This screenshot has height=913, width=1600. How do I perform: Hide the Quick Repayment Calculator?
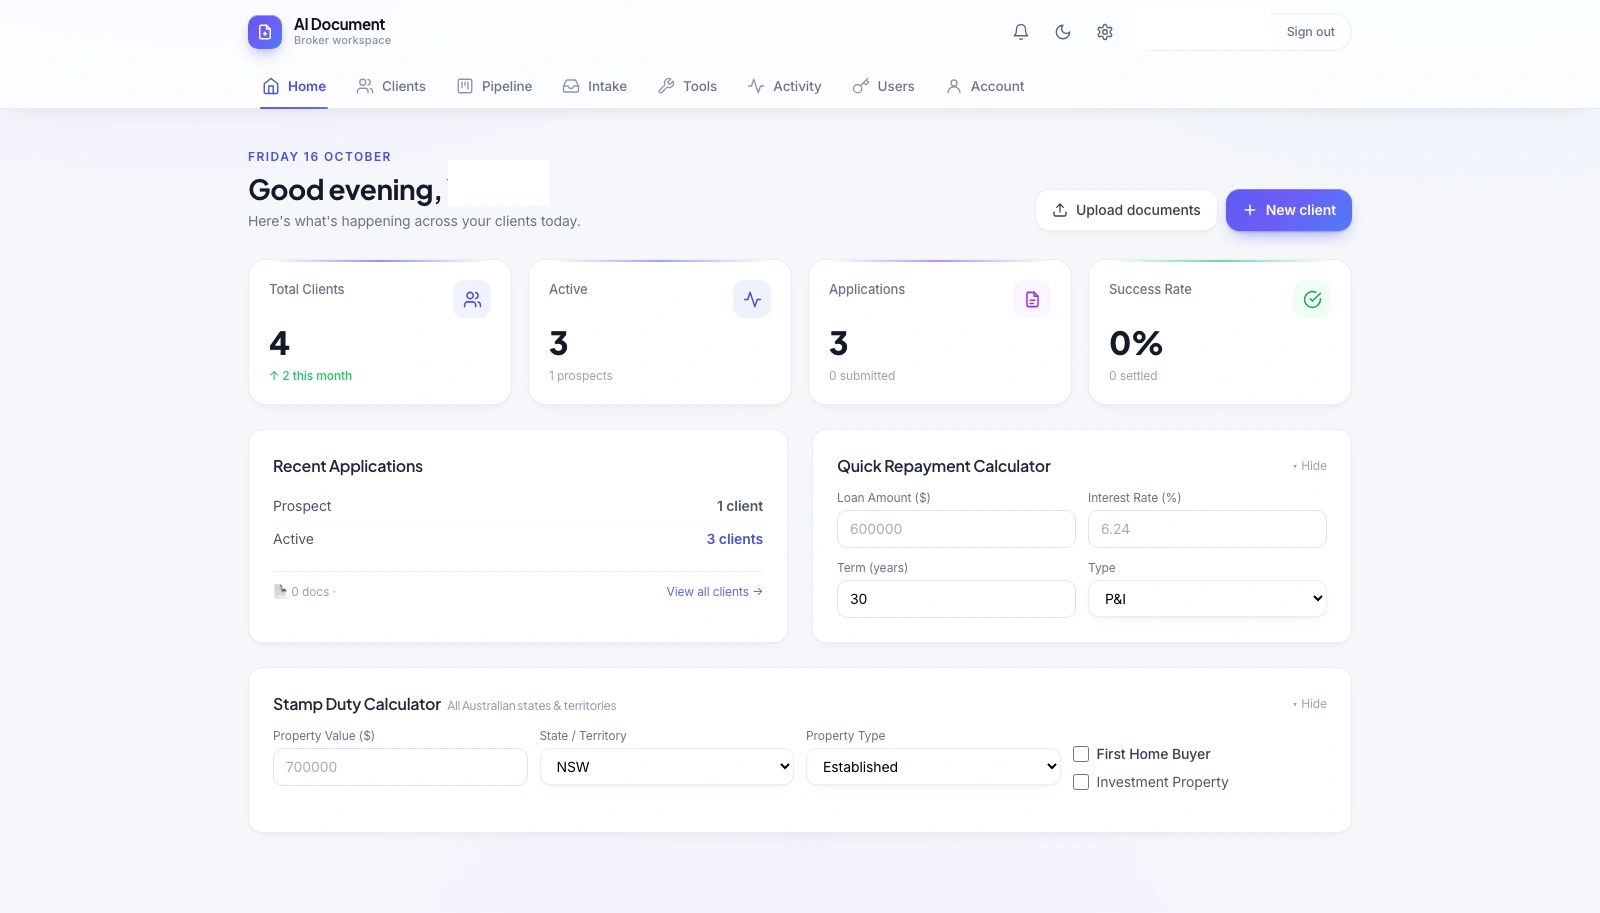click(1310, 466)
